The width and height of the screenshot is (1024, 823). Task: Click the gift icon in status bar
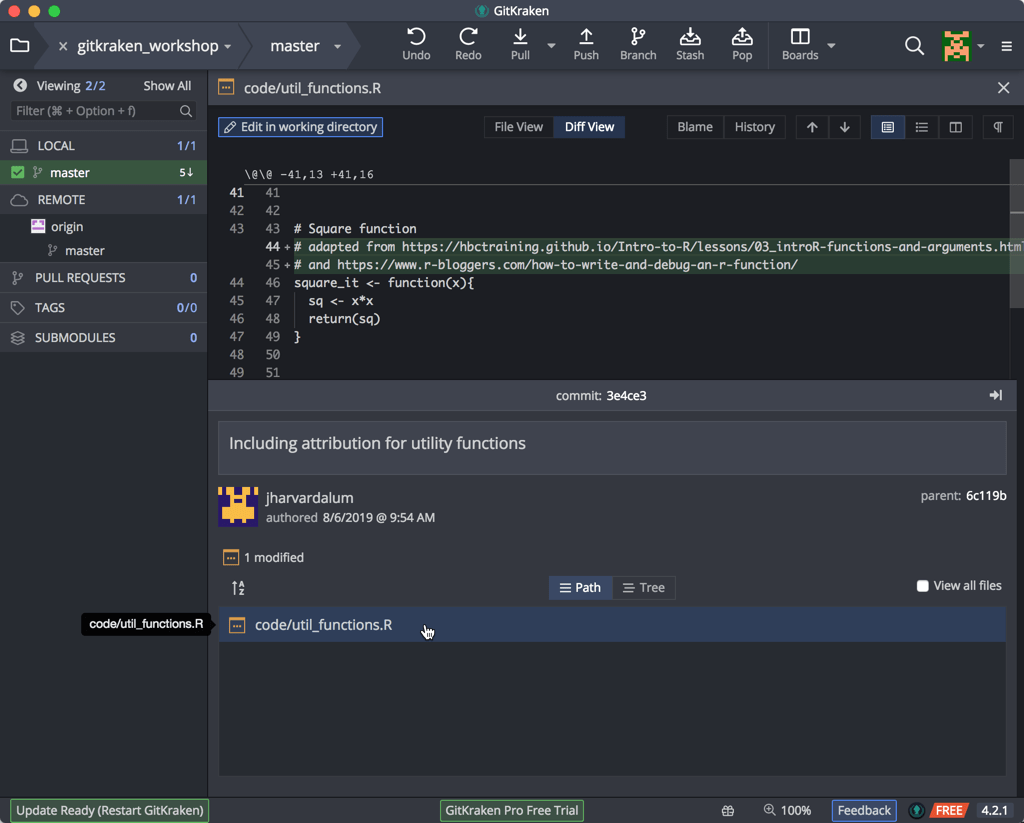(x=728, y=811)
